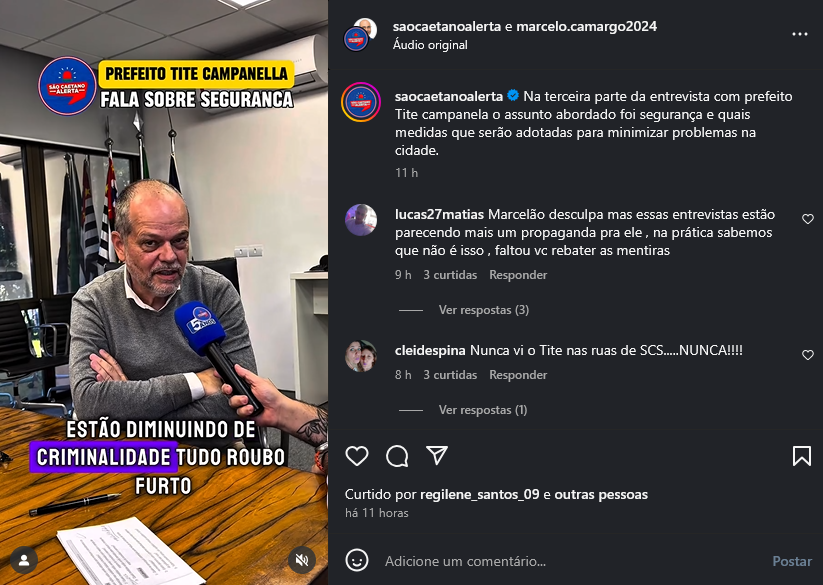Expand Ver respostas (1) replies
The image size is (823, 585).
[x=483, y=410]
